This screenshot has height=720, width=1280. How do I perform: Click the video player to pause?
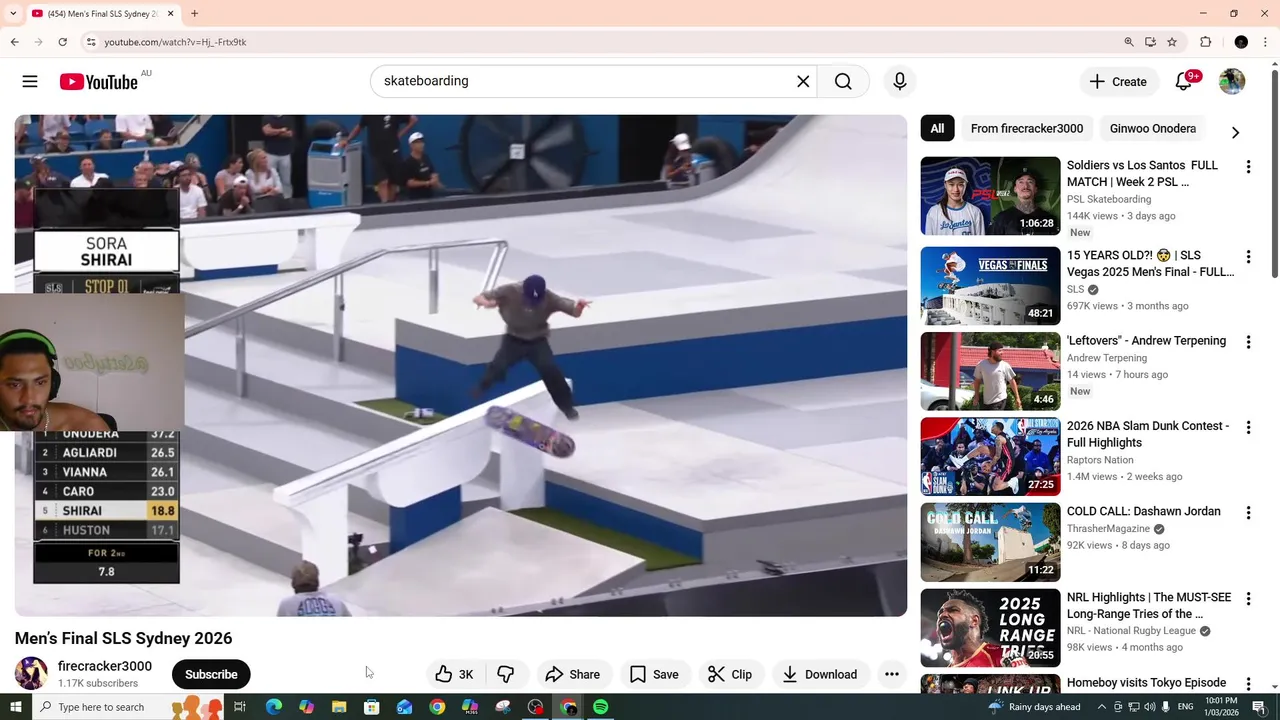point(460,365)
